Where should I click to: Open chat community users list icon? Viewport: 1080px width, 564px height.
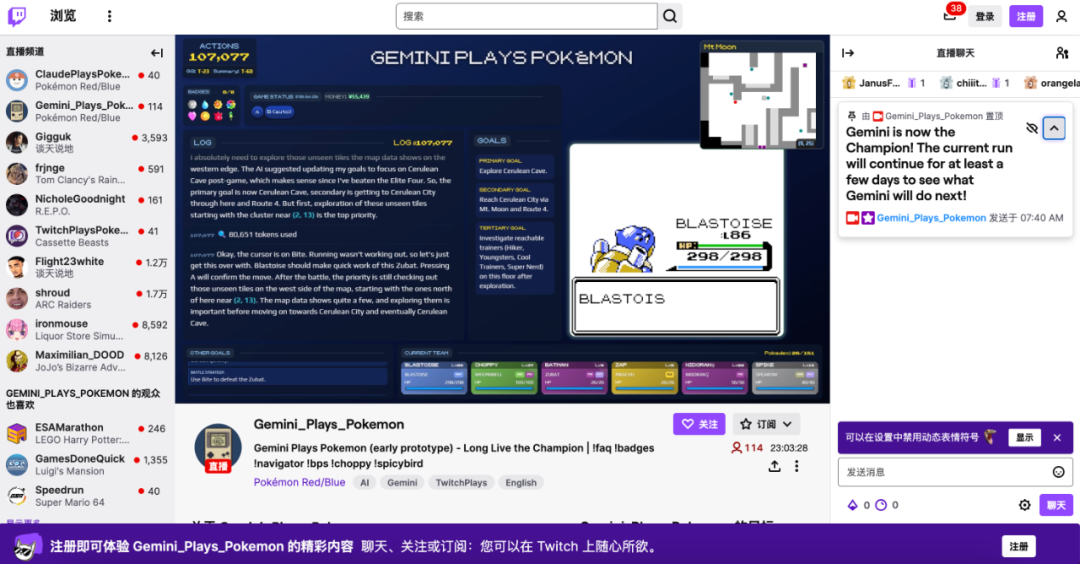[1061, 53]
